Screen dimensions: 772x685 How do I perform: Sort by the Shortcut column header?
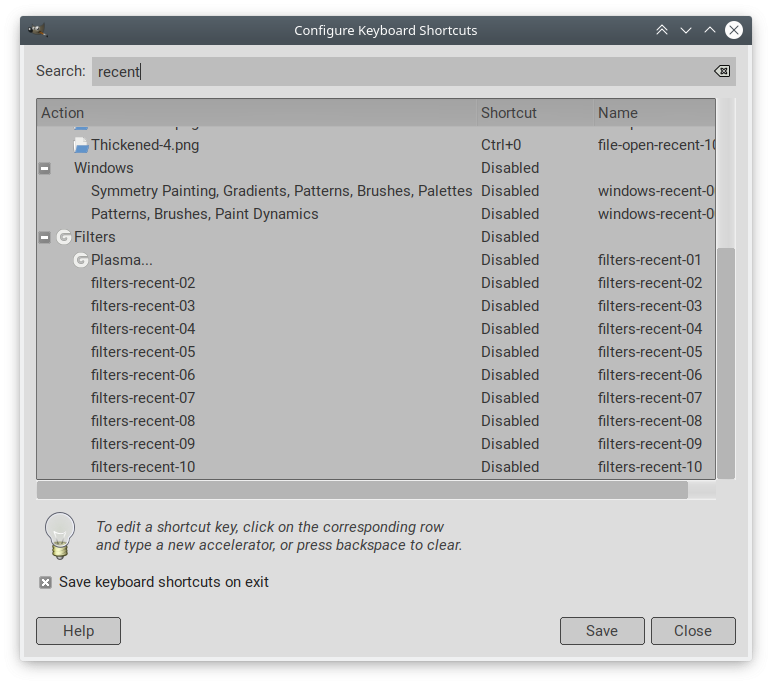[x=535, y=113]
